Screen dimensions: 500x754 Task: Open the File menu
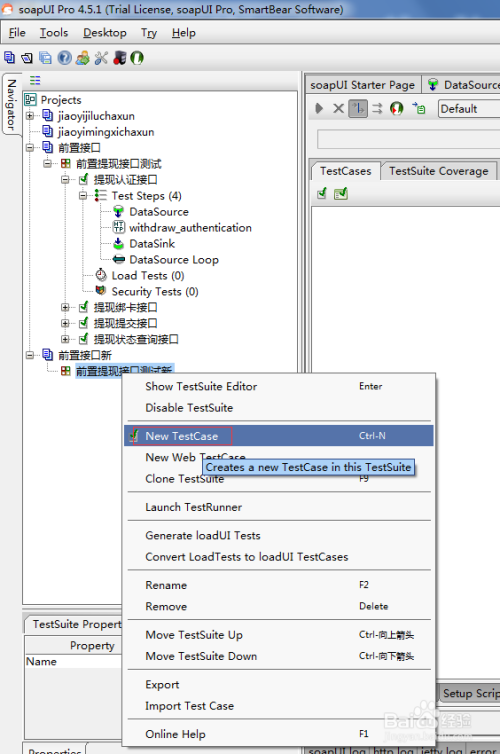[x=17, y=33]
